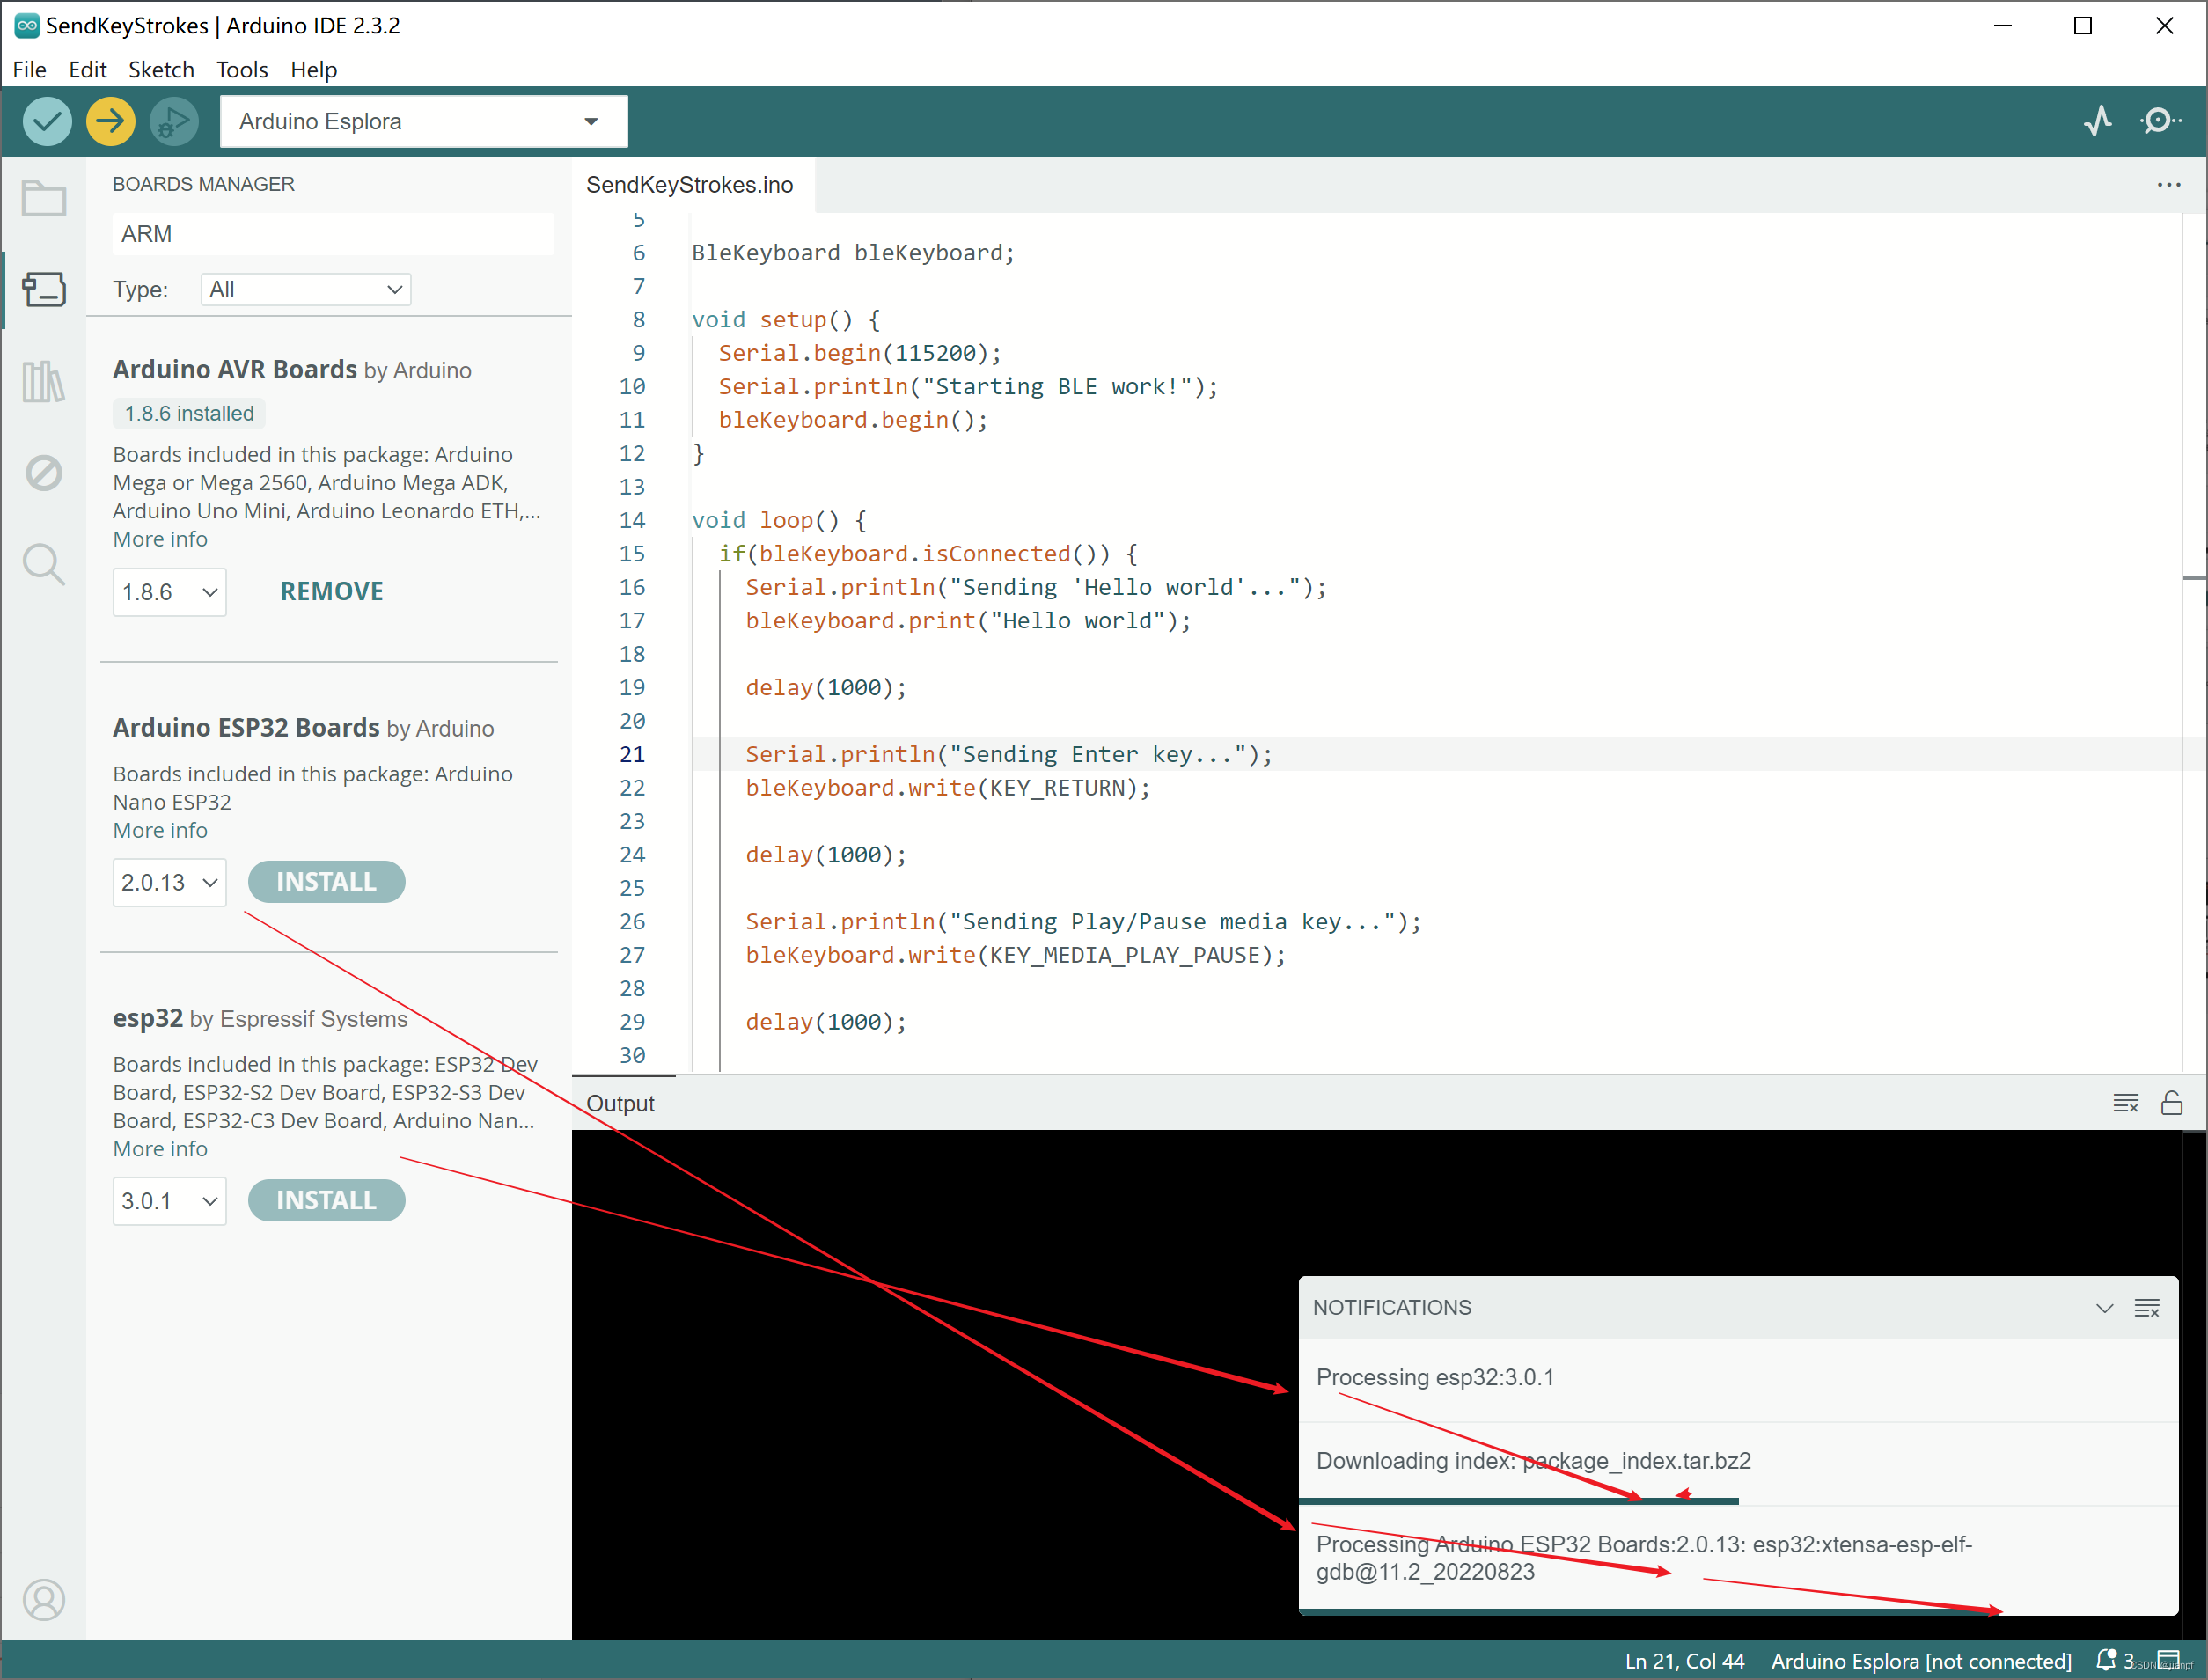This screenshot has width=2208, height=1680.
Task: Click the Ln 21, Col 44 status entry
Action: point(1684,1660)
